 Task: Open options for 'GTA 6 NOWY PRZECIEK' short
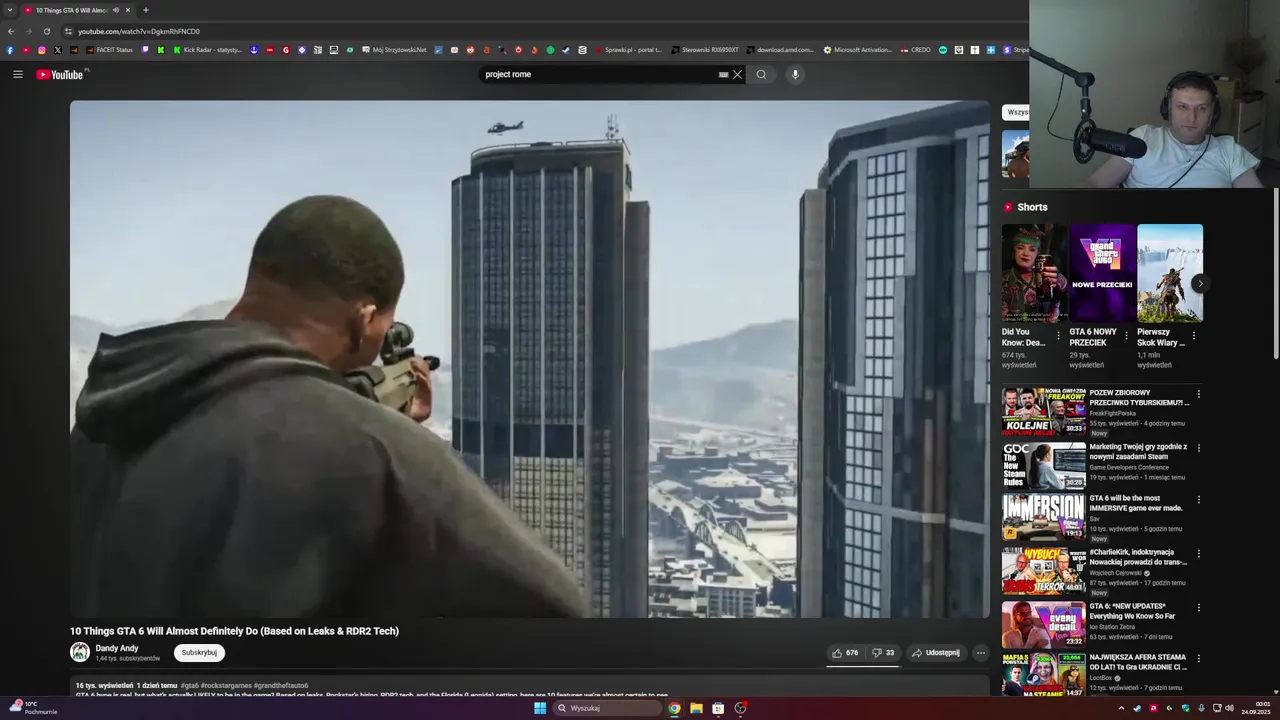[1126, 336]
